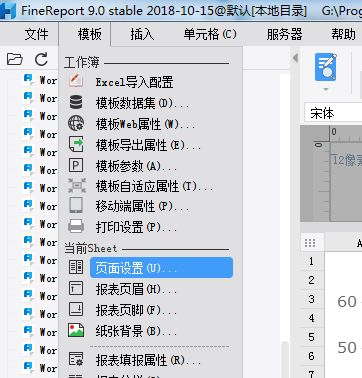Screen dimensions: 362x378
Task: Choose 纸张背景(B)... entry
Action: [136, 331]
